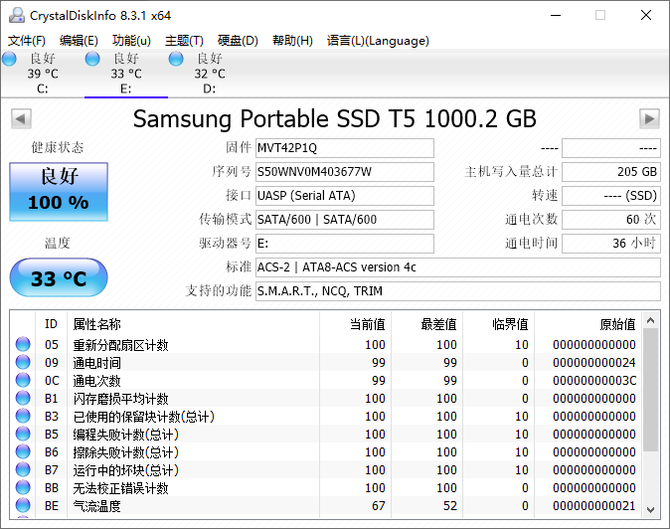The width and height of the screenshot is (670, 529).
Task: Click the empty ---- field above host writes
Action: coord(611,148)
